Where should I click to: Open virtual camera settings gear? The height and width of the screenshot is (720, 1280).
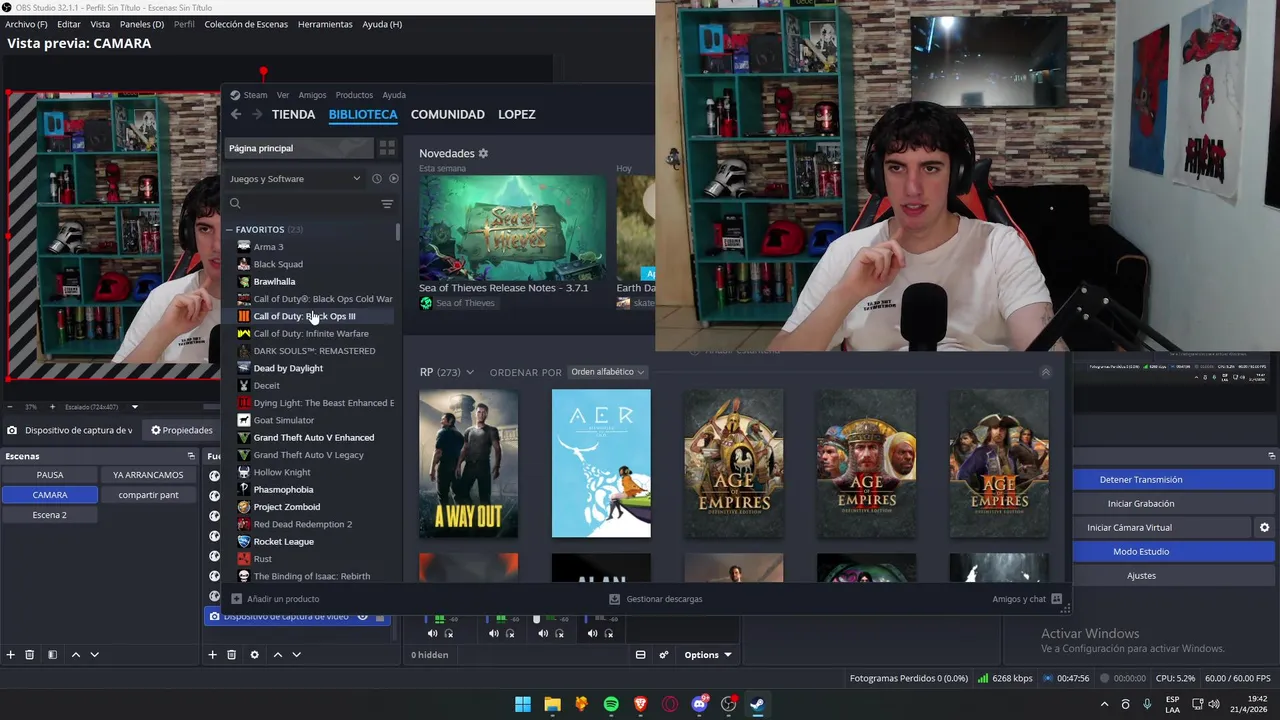pos(1264,527)
